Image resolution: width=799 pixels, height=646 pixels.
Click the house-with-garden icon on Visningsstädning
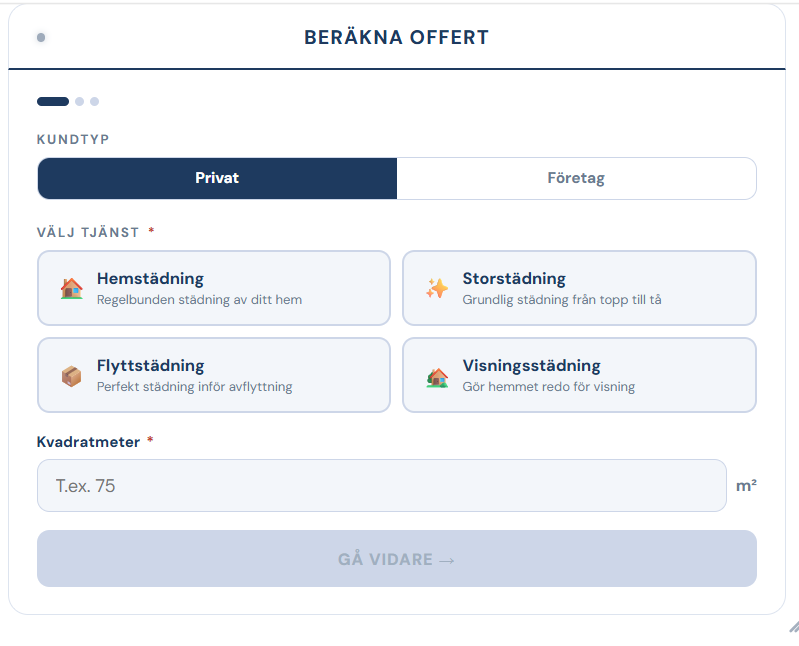click(437, 378)
